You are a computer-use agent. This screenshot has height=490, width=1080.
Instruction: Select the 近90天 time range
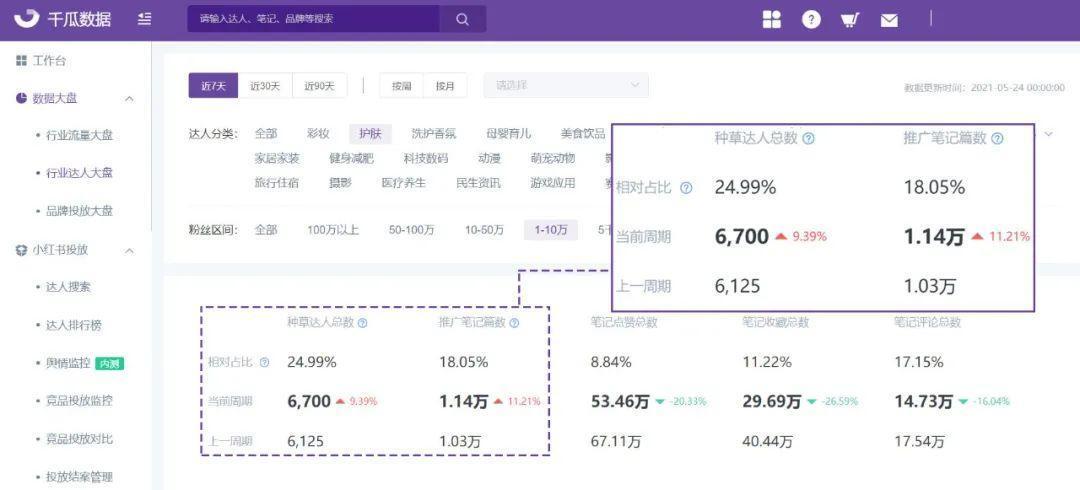pos(320,86)
